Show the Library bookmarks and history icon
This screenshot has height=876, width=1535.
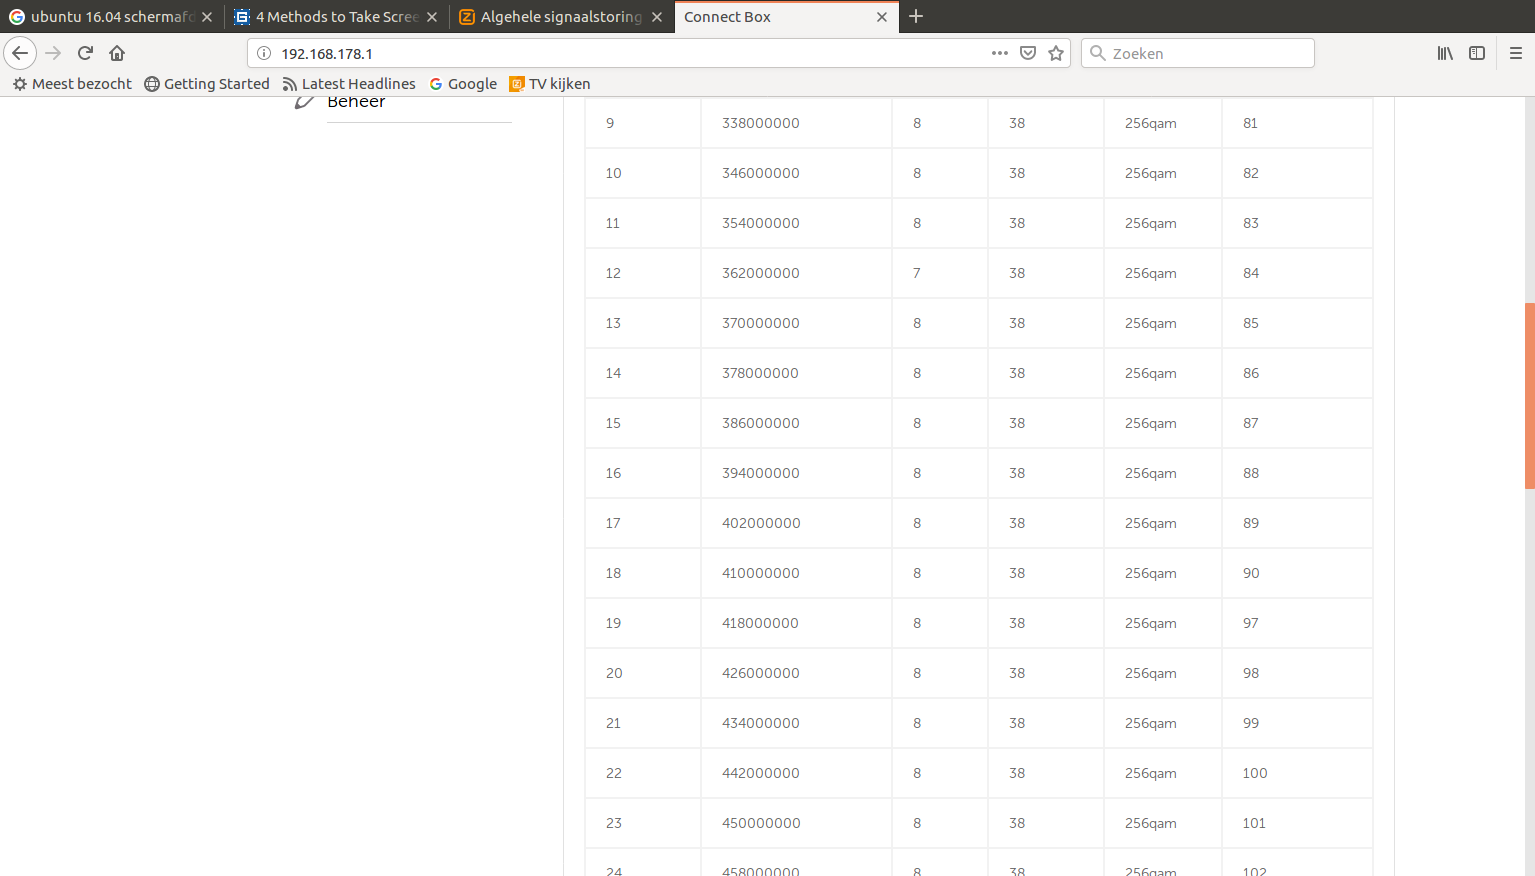tap(1445, 53)
